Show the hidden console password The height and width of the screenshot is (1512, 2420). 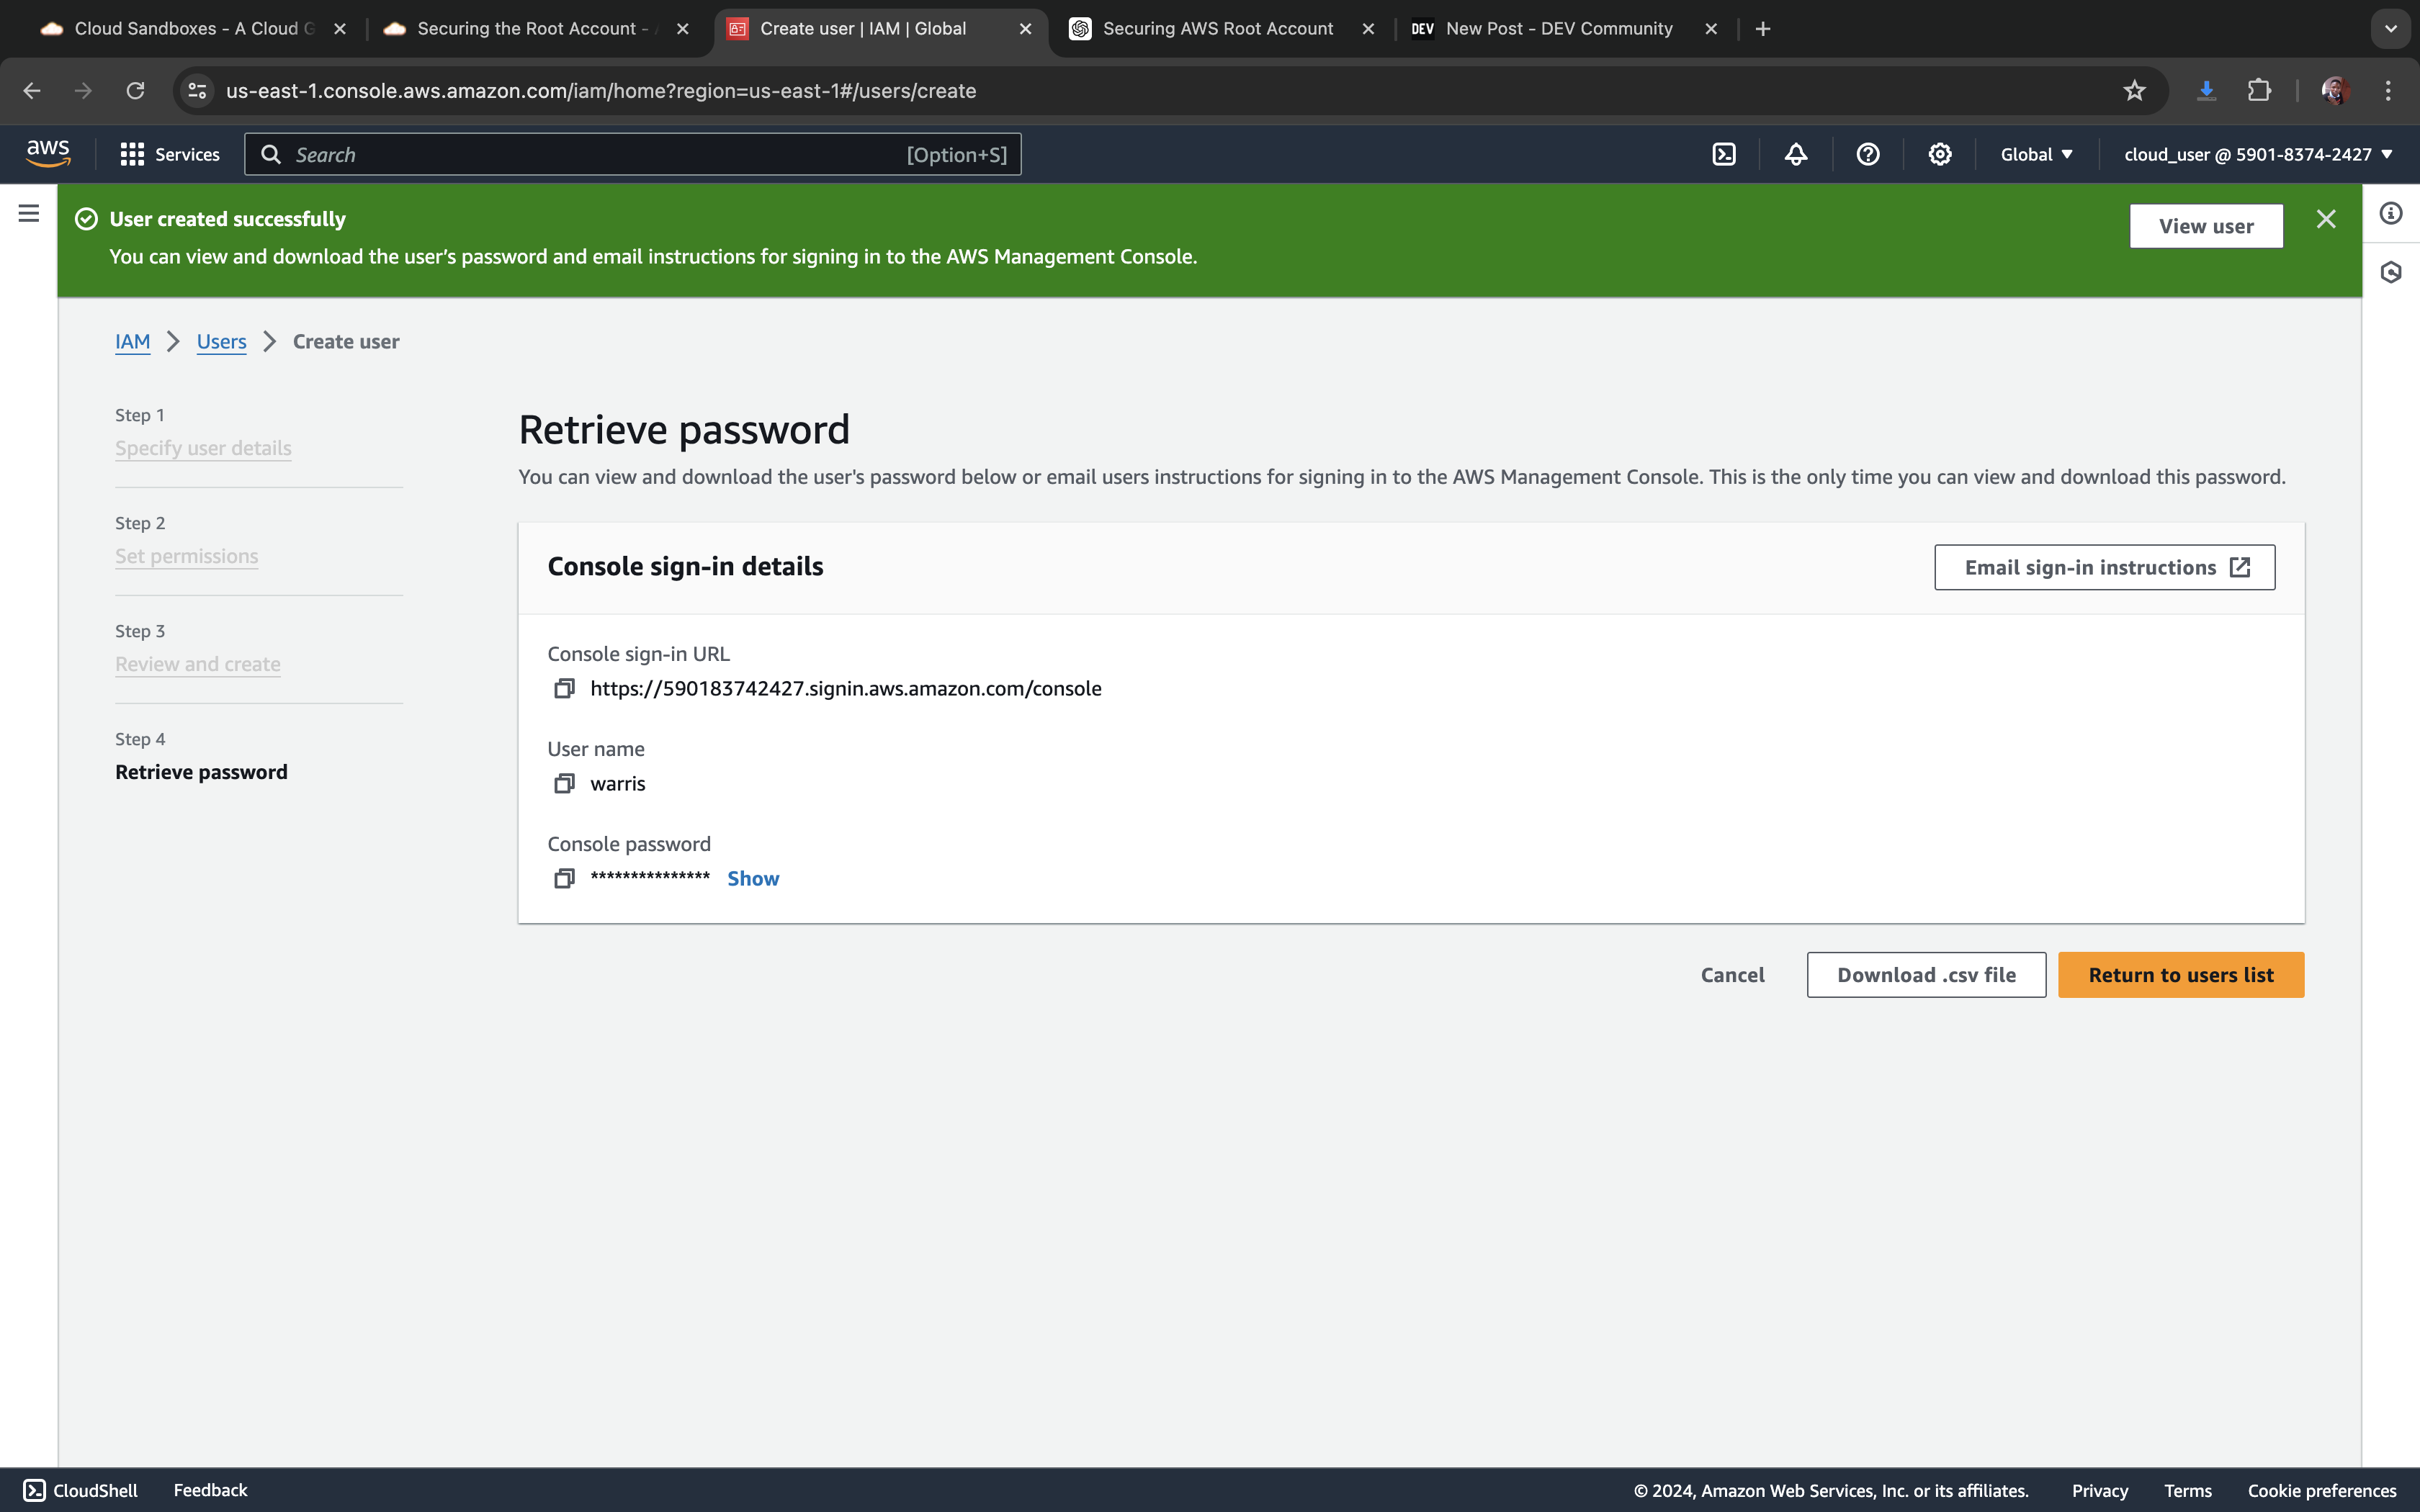click(x=752, y=878)
